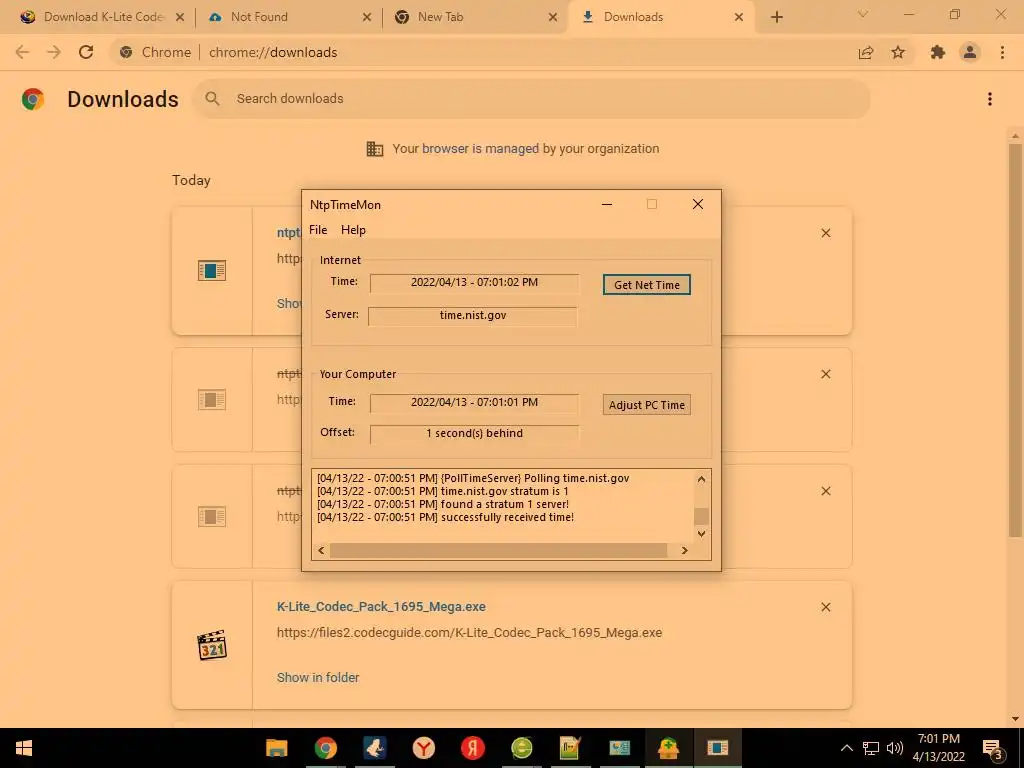Open K-Lite_Codec_Pack_1695_Mega.exe file link
1024x768 pixels.
(381, 607)
